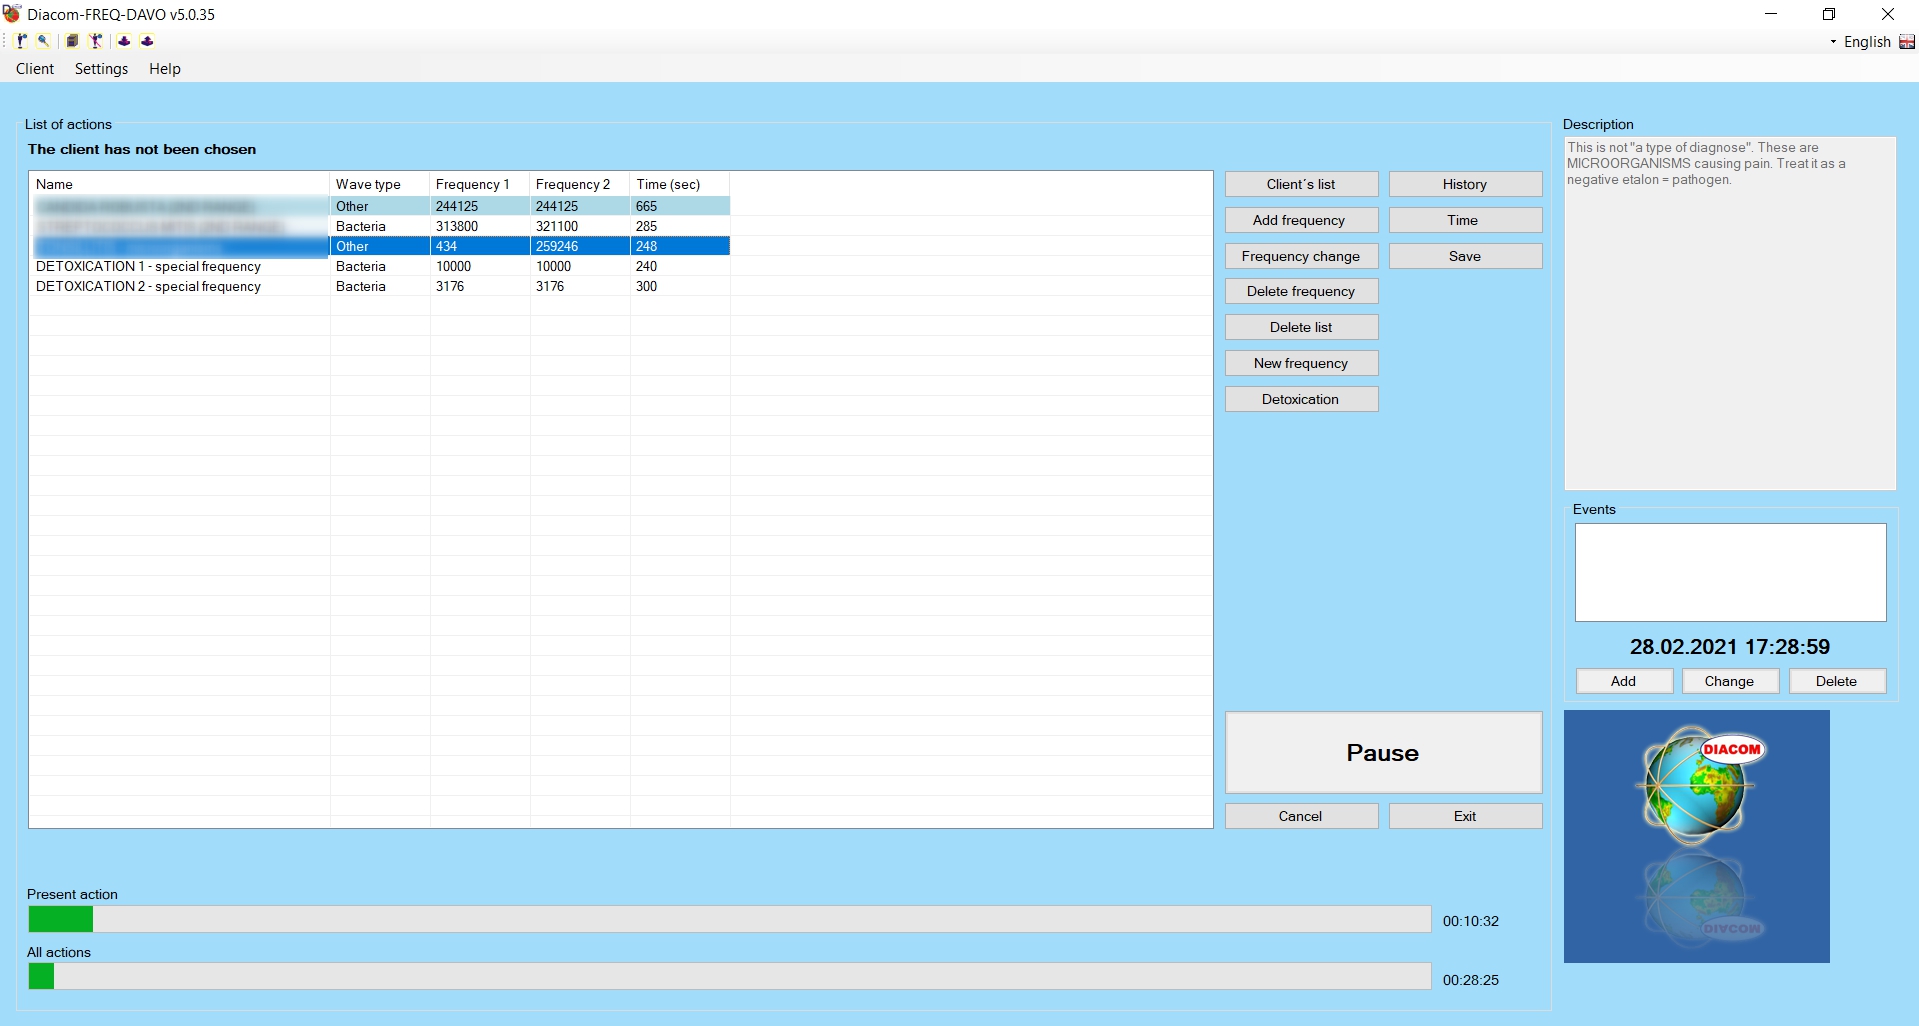
Task: Click the upload arrow toolbar icon
Action: [x=147, y=41]
